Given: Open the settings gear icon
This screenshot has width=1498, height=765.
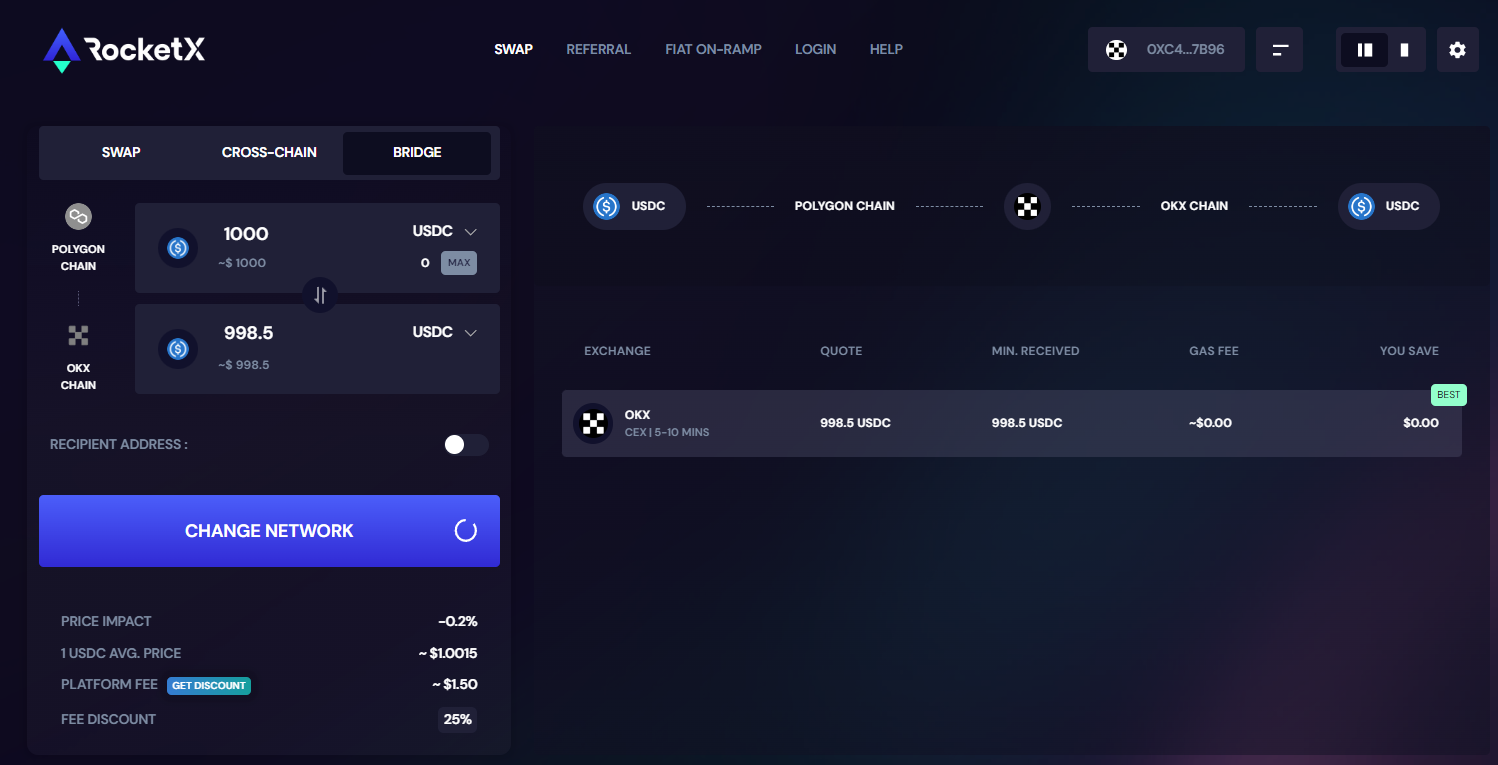Looking at the screenshot, I should tap(1457, 49).
